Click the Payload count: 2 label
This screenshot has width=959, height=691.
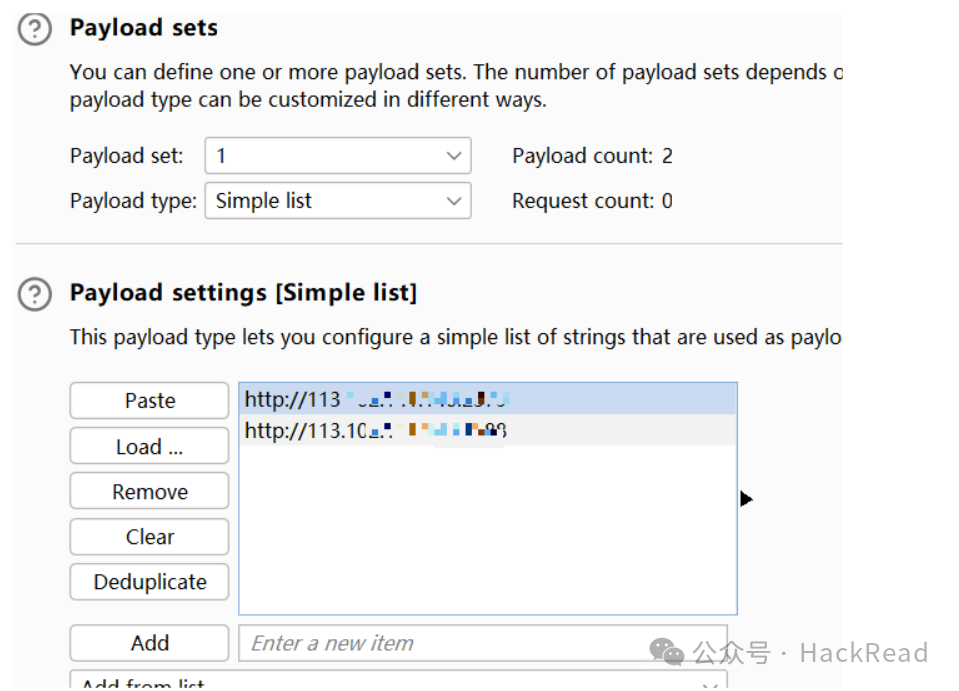tap(592, 156)
